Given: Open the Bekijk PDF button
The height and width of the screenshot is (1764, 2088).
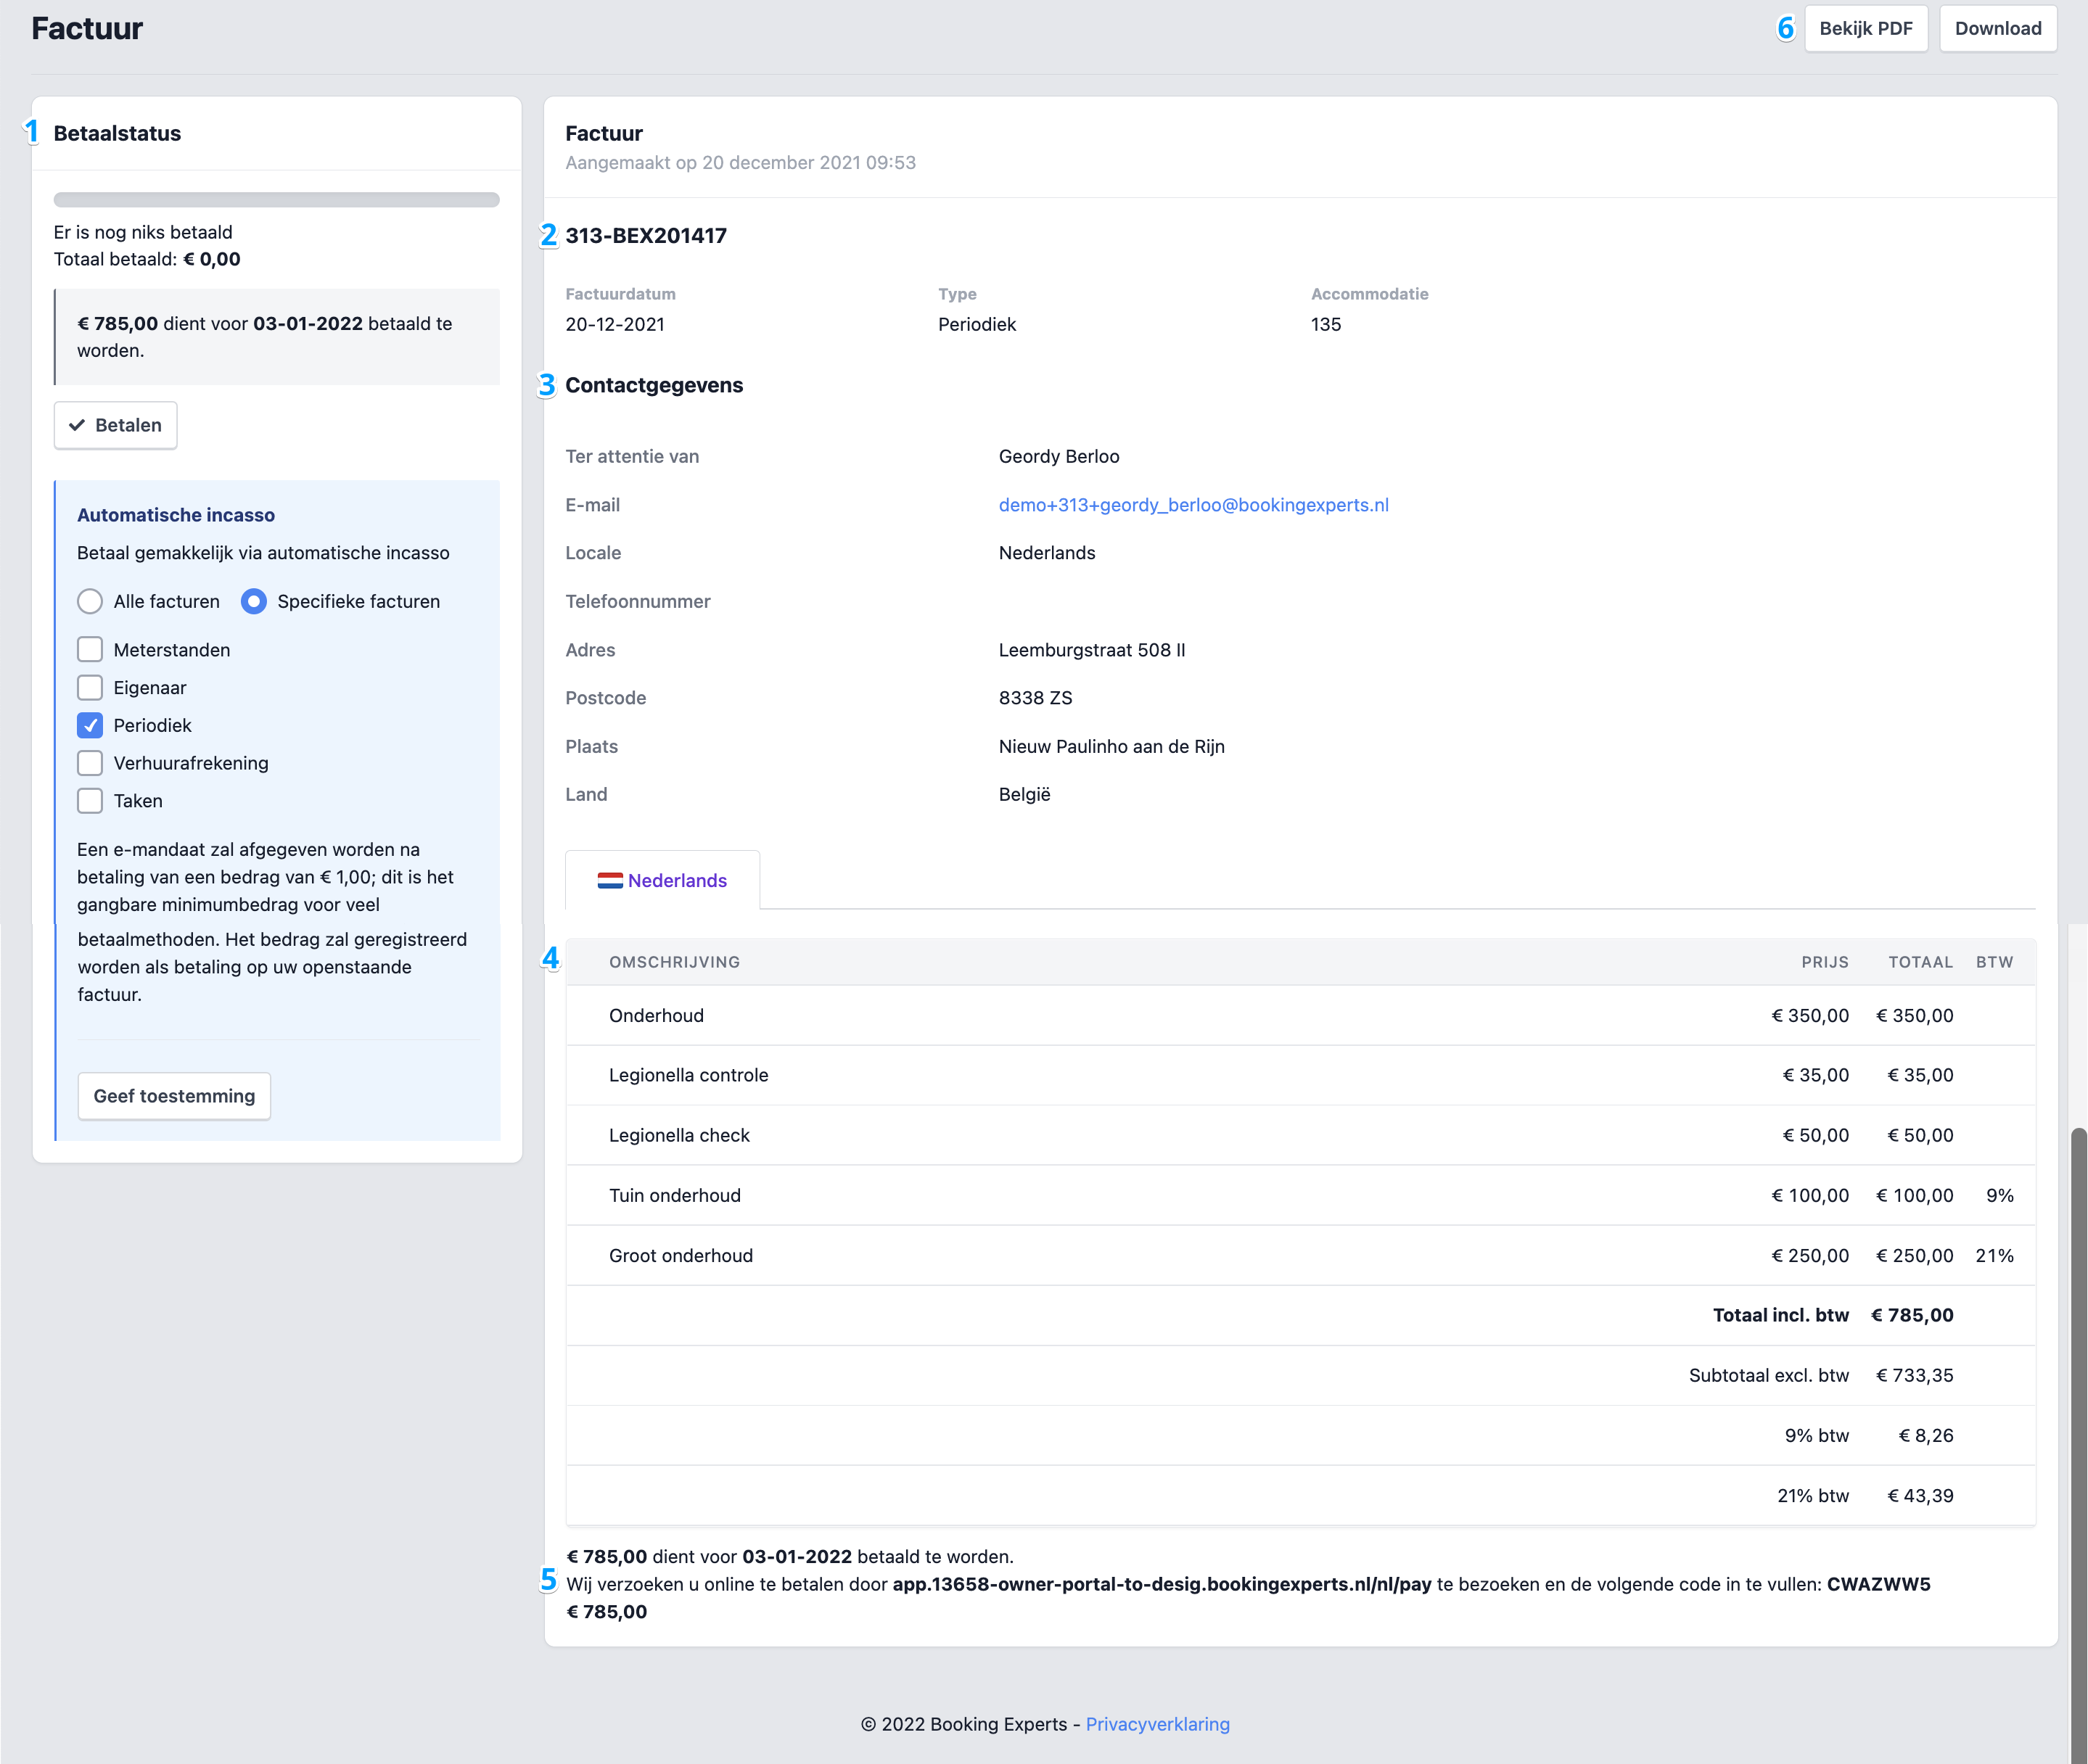Looking at the screenshot, I should 1865,28.
